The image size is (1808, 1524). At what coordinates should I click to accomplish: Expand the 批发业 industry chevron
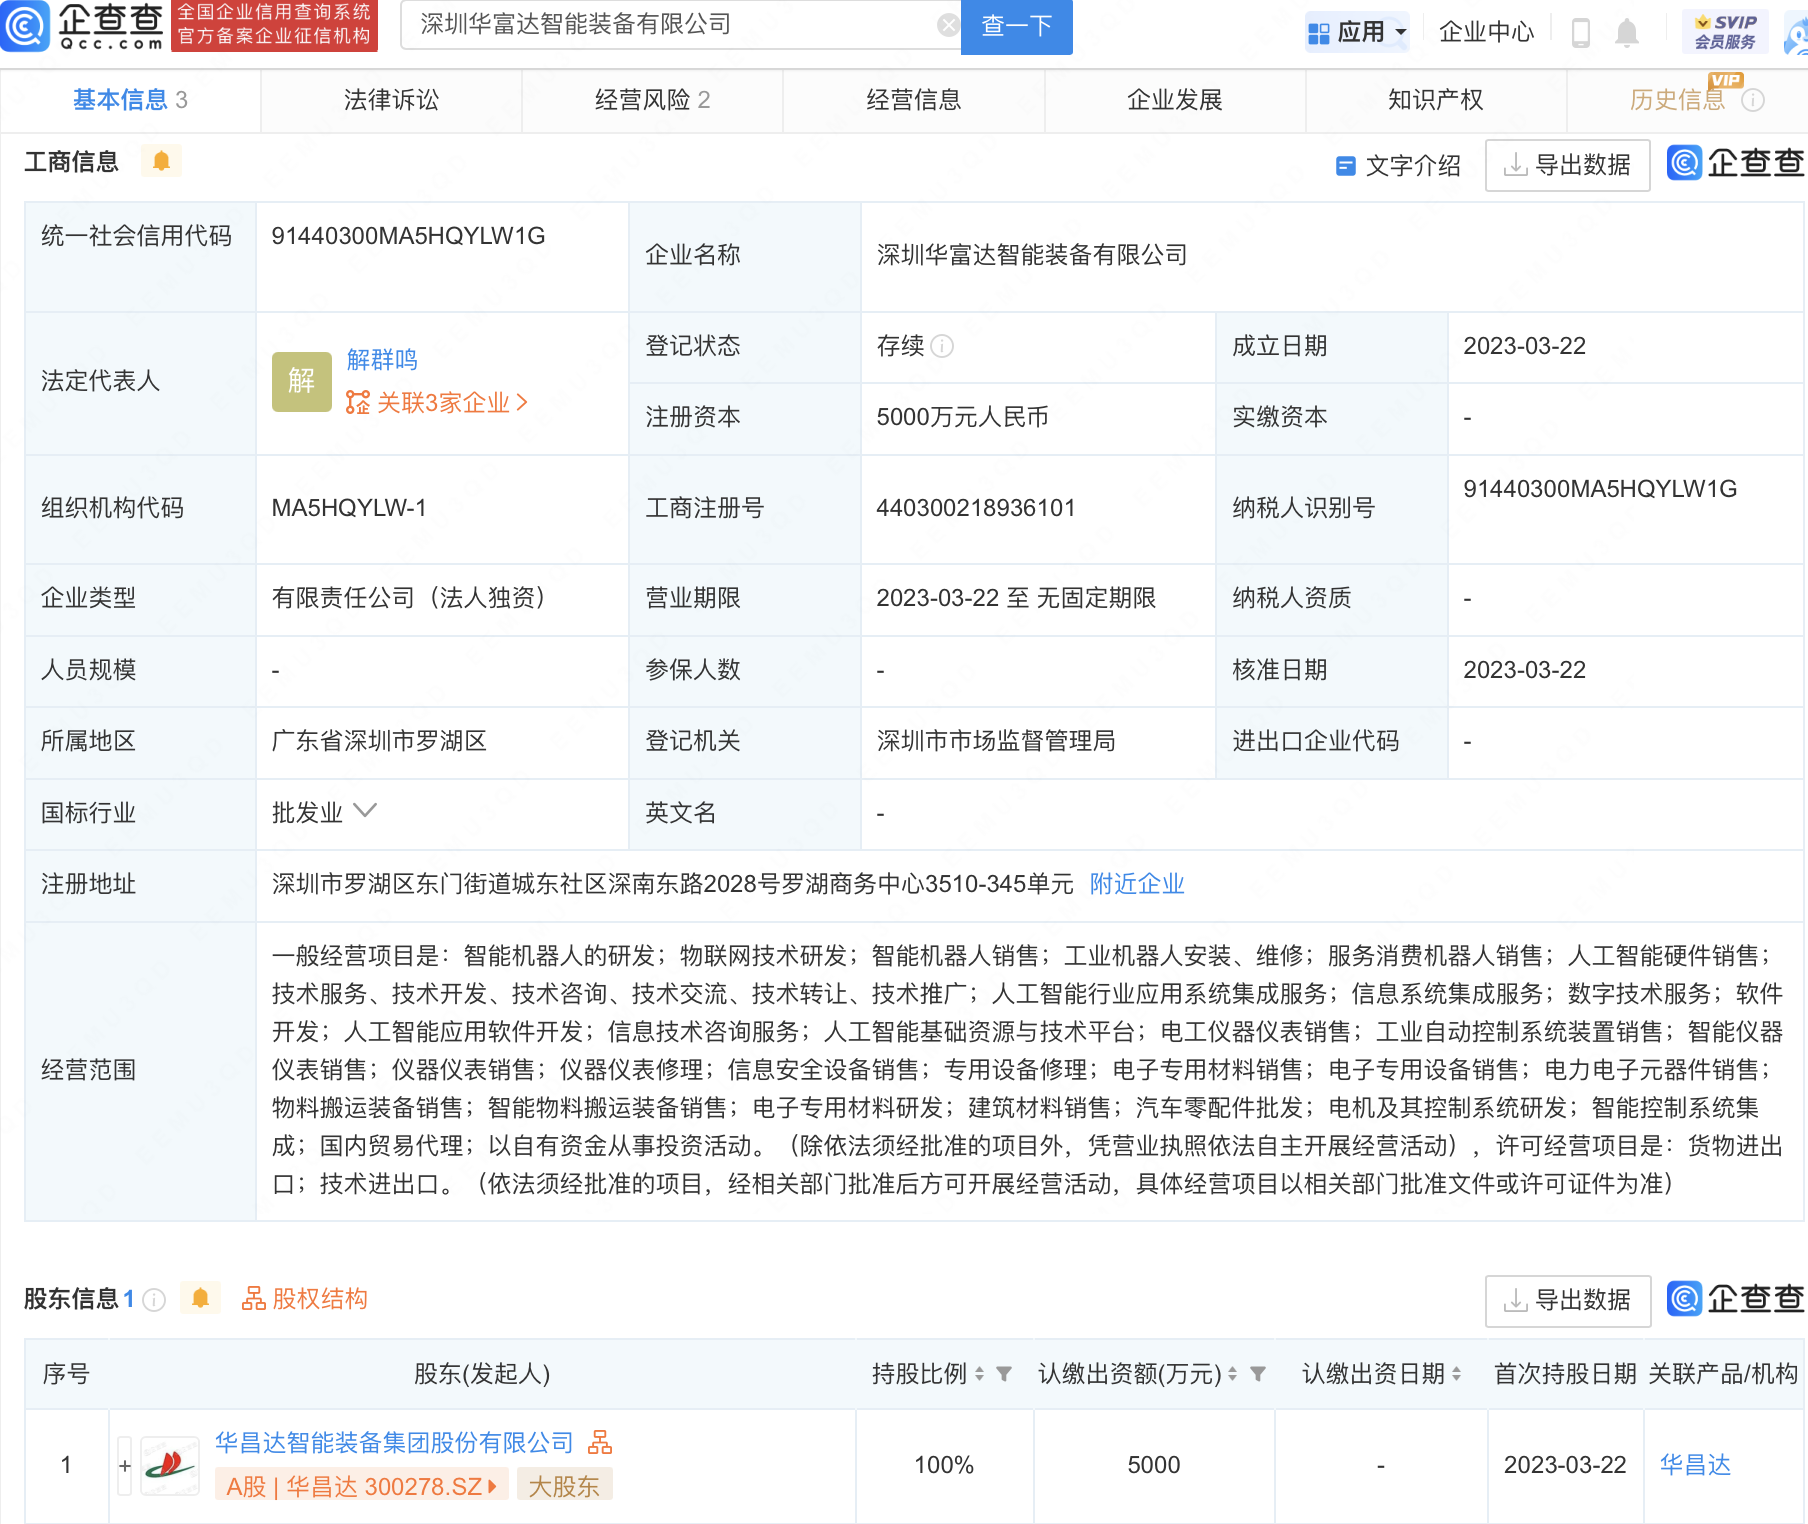[365, 811]
